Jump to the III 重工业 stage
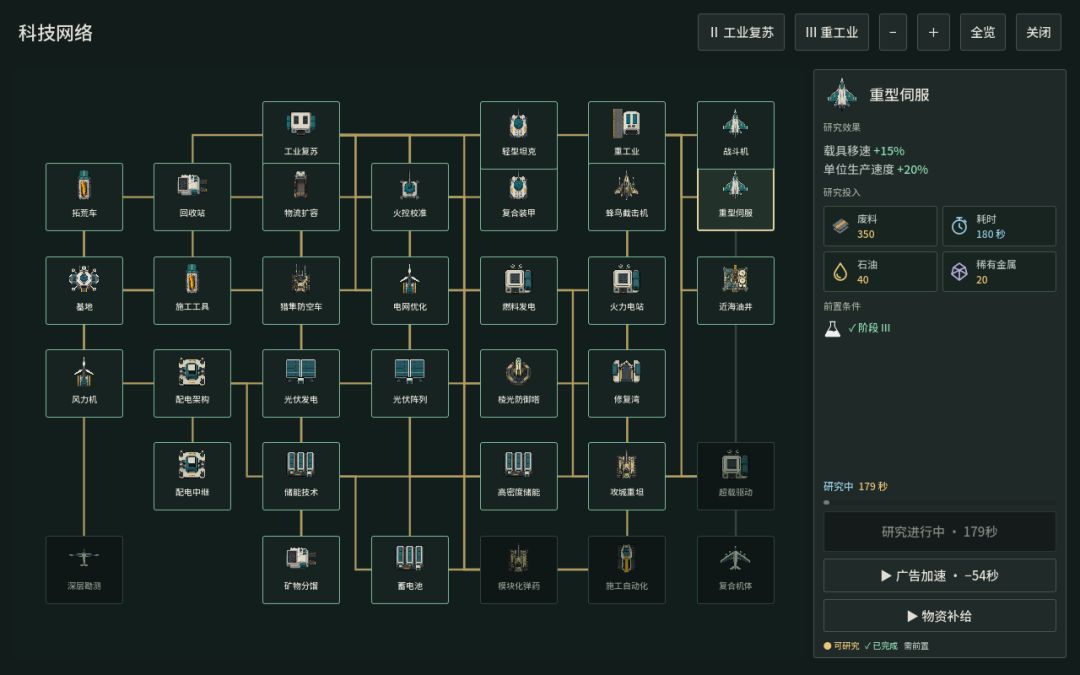 (x=832, y=32)
